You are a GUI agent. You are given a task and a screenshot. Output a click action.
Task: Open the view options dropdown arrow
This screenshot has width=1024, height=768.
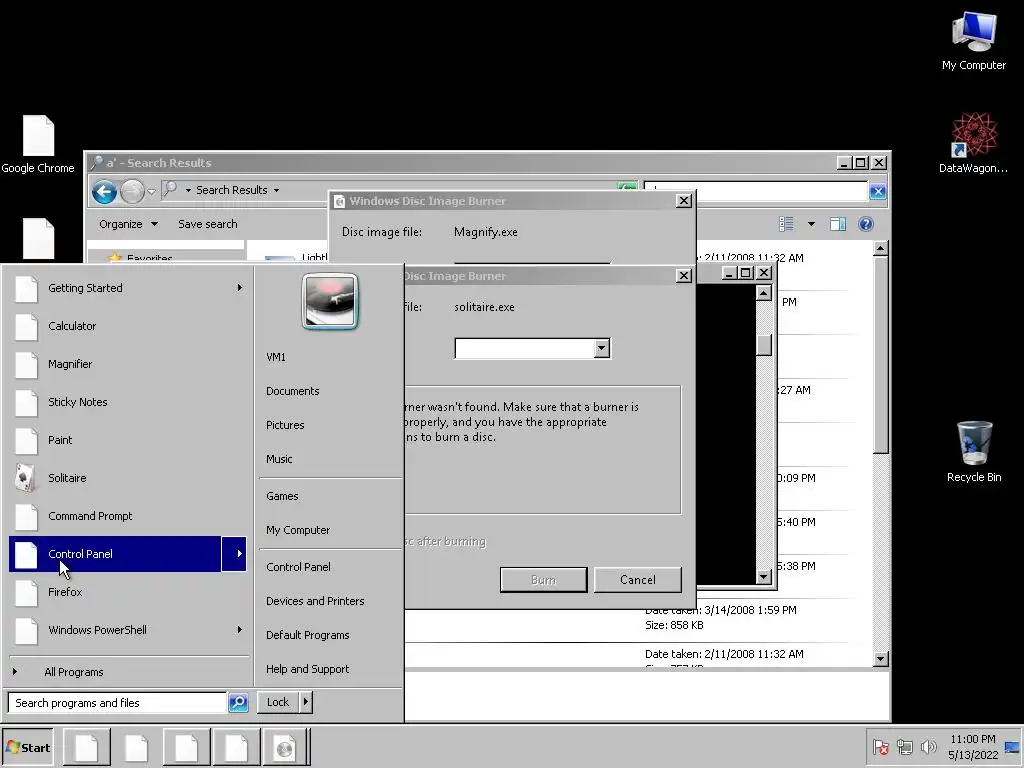[x=811, y=224]
